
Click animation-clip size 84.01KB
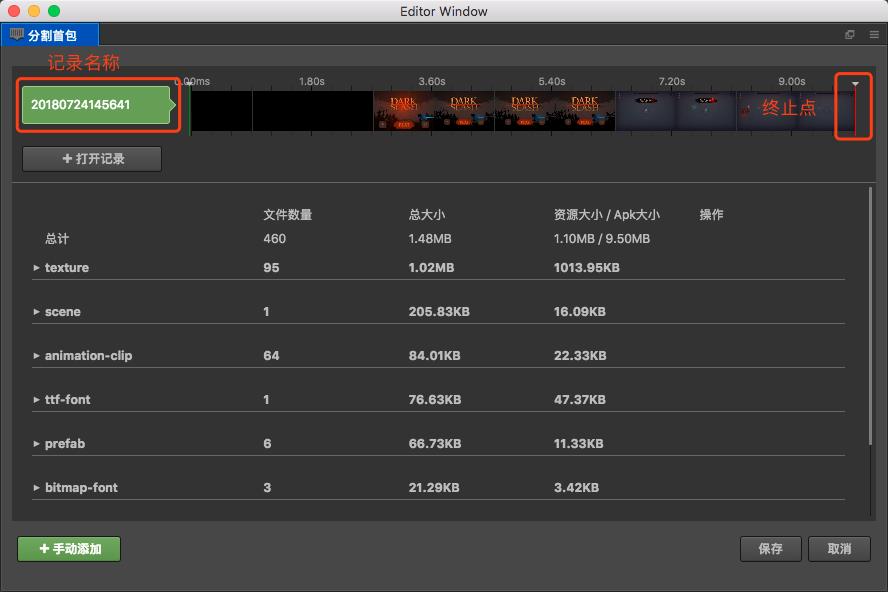pos(434,356)
